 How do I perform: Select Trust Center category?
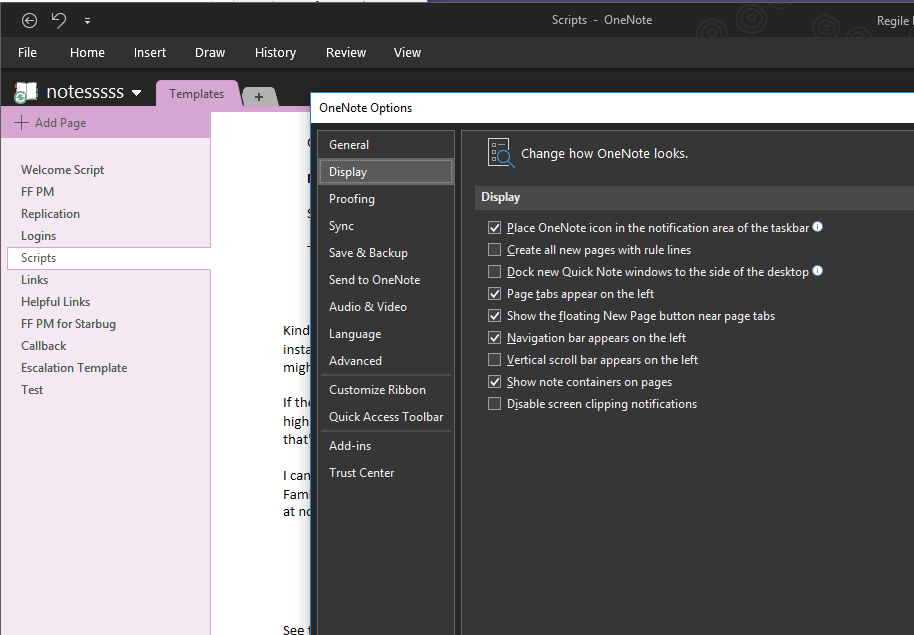tap(386, 473)
